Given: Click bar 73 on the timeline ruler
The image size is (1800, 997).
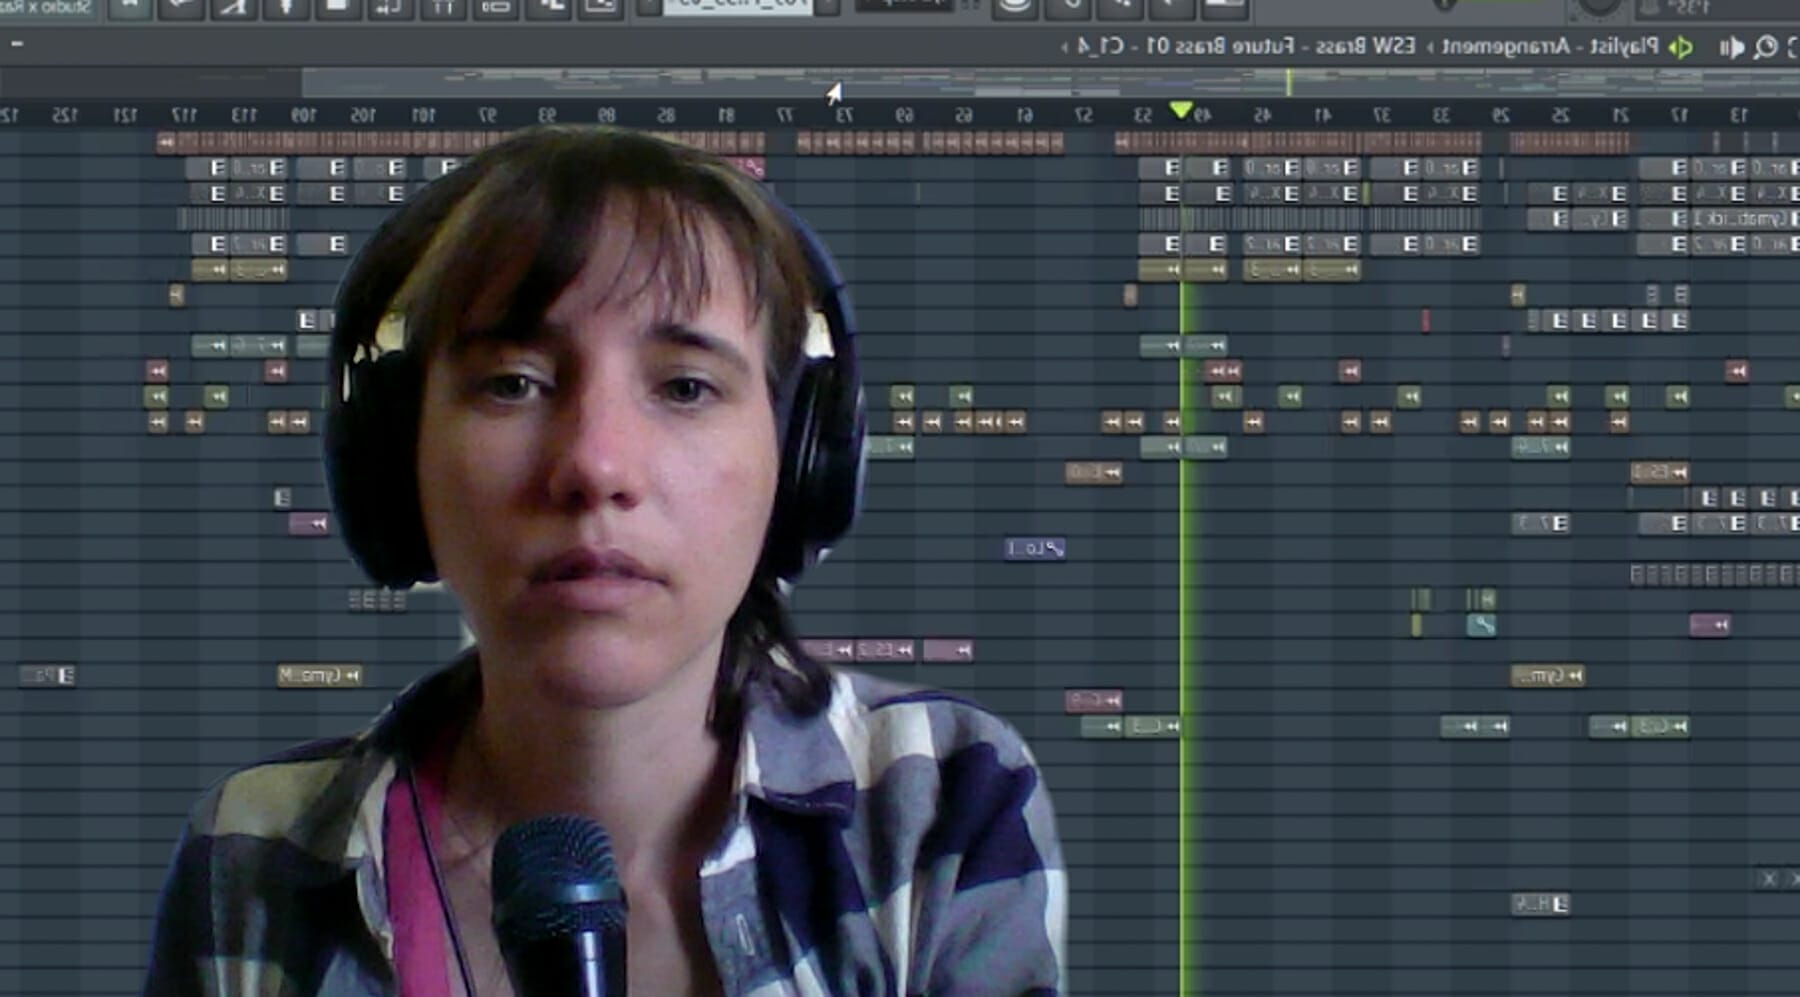Looking at the screenshot, I should [x=844, y=116].
